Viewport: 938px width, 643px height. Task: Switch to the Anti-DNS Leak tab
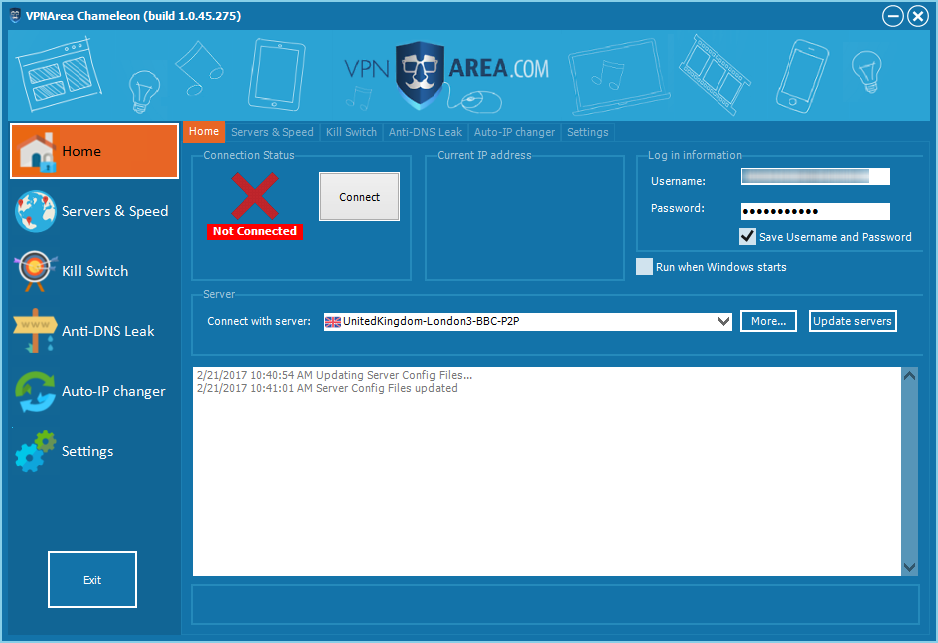[425, 132]
